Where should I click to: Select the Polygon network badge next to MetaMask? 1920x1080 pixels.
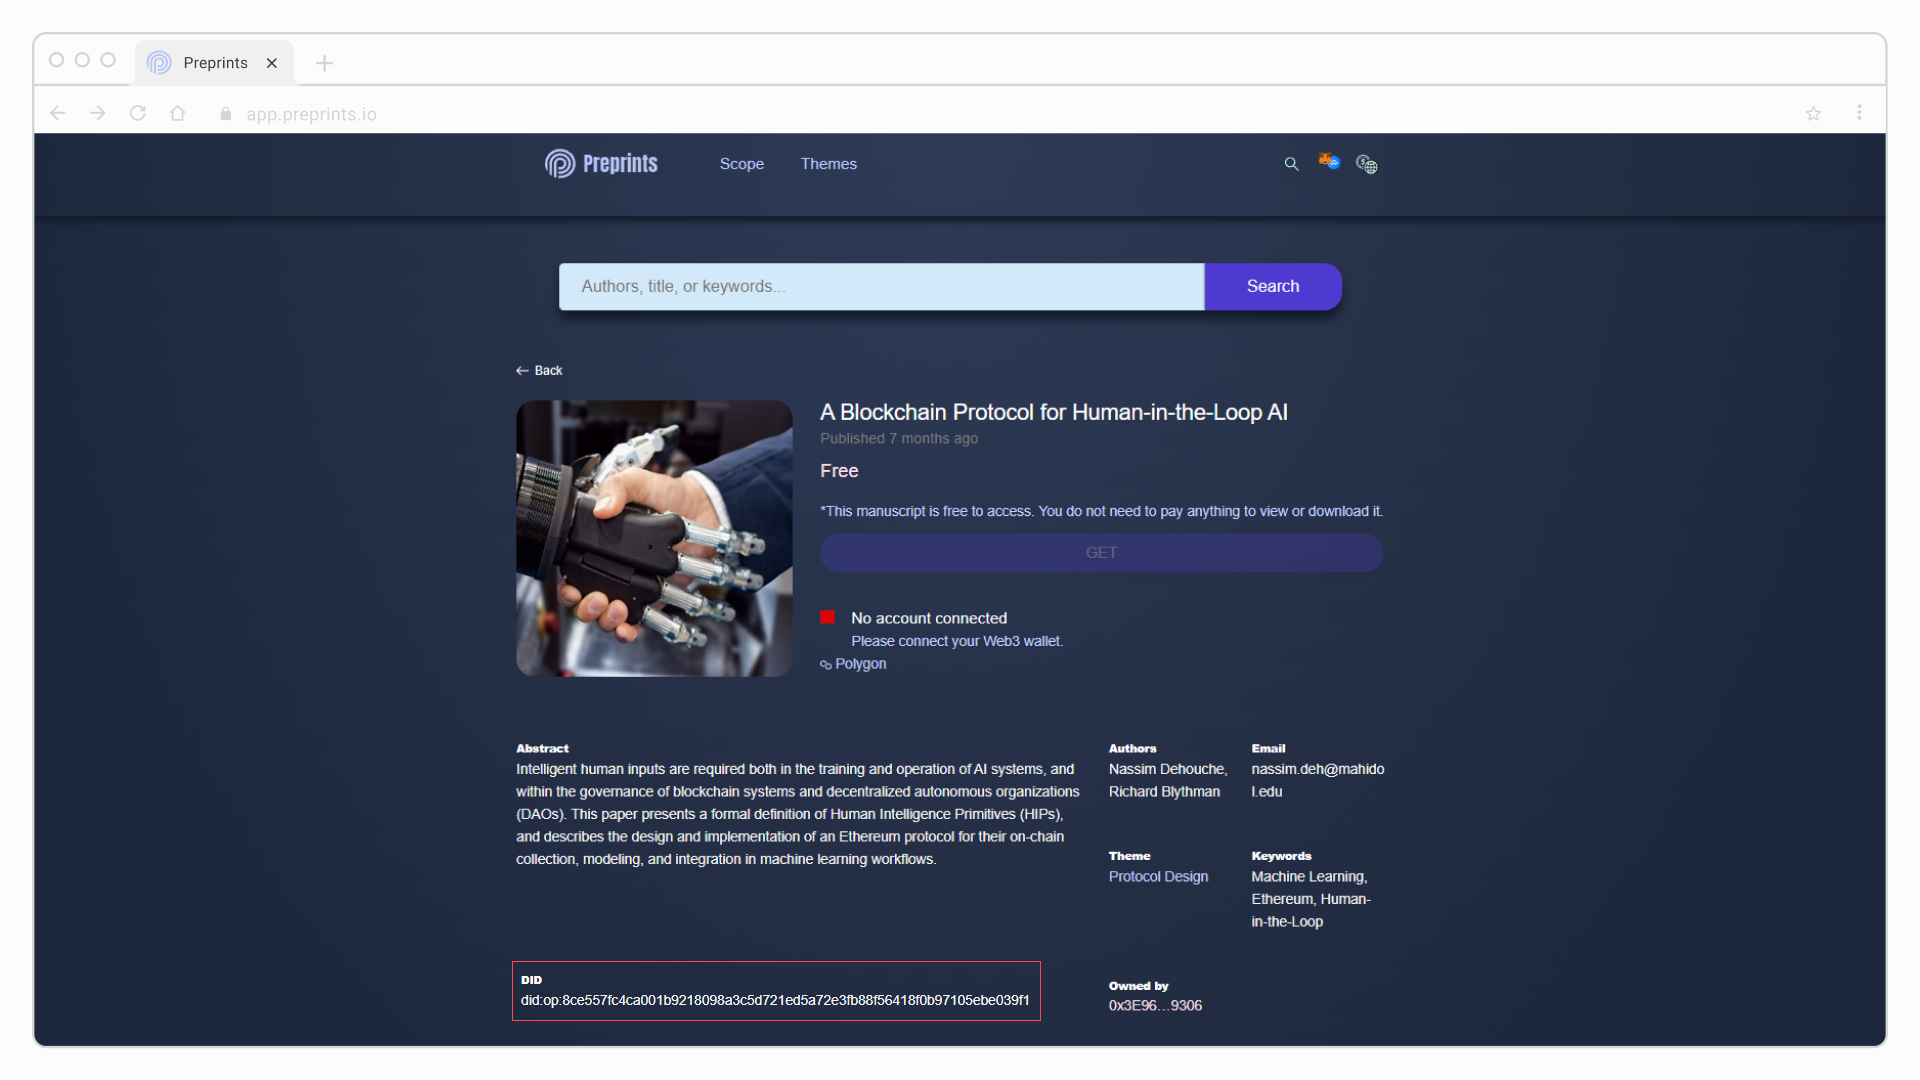pyautogui.click(x=1334, y=167)
